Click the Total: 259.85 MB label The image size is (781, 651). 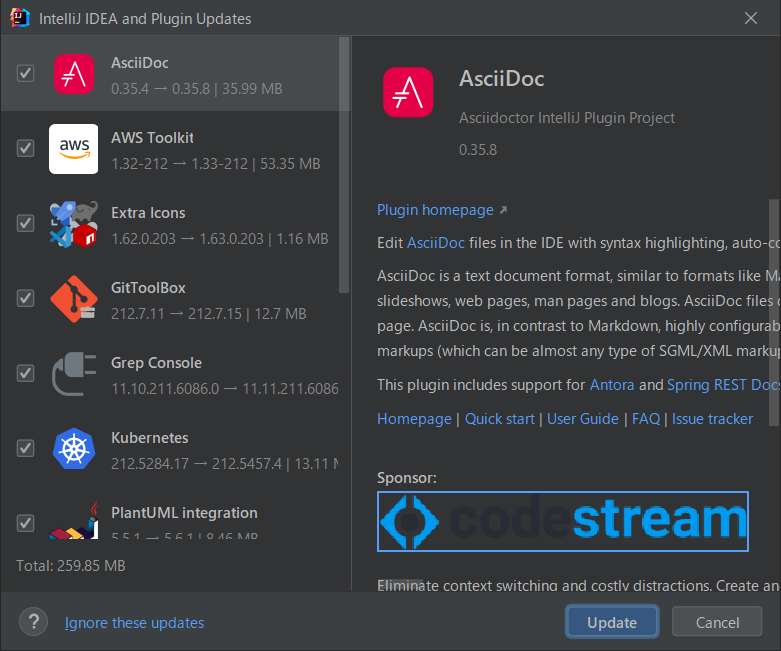coord(71,566)
